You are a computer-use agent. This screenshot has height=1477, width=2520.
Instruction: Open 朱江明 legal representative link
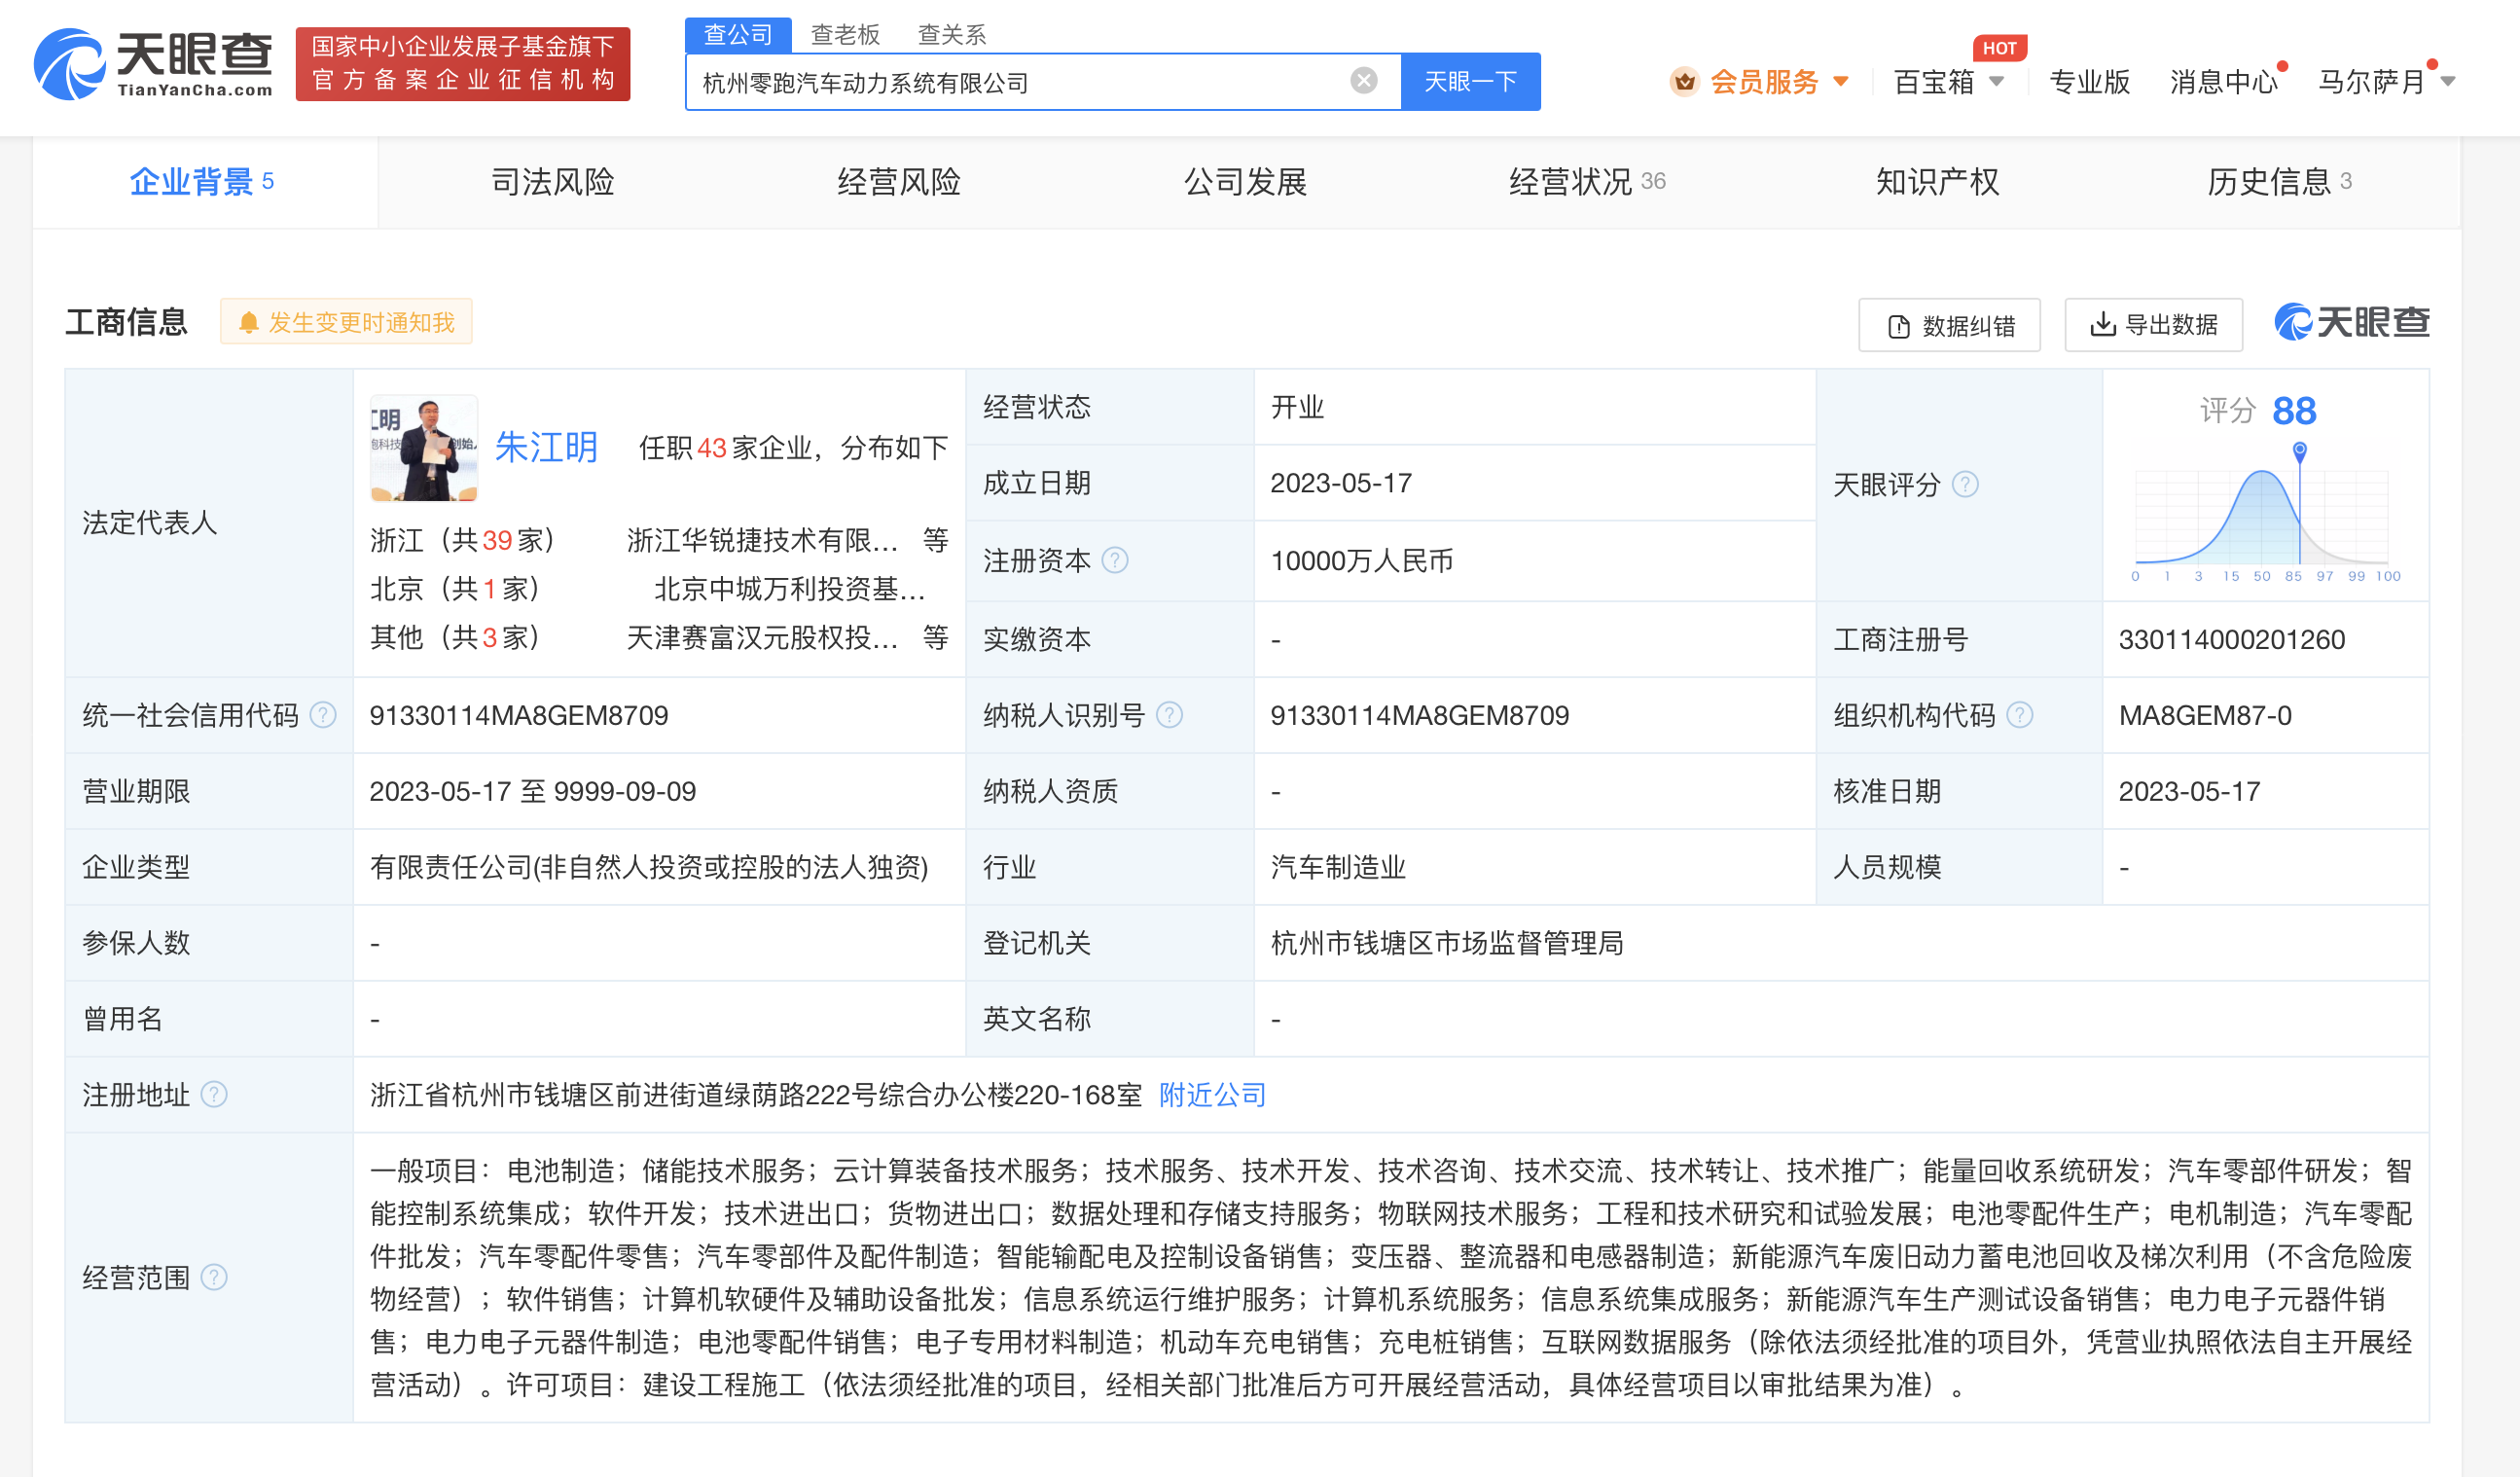click(546, 447)
